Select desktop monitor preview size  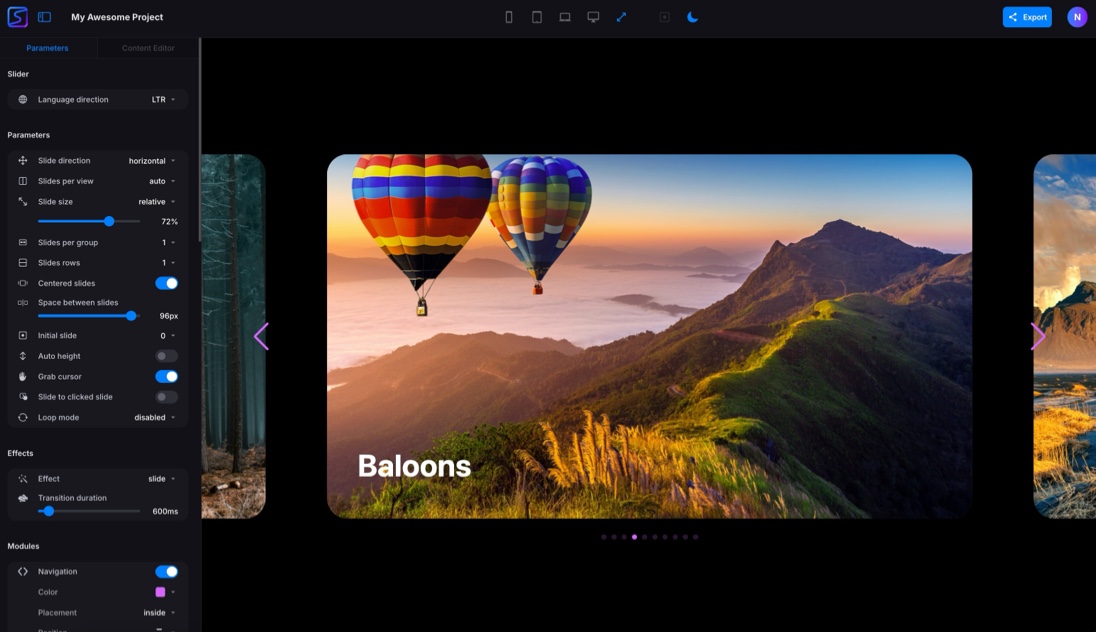click(x=593, y=17)
